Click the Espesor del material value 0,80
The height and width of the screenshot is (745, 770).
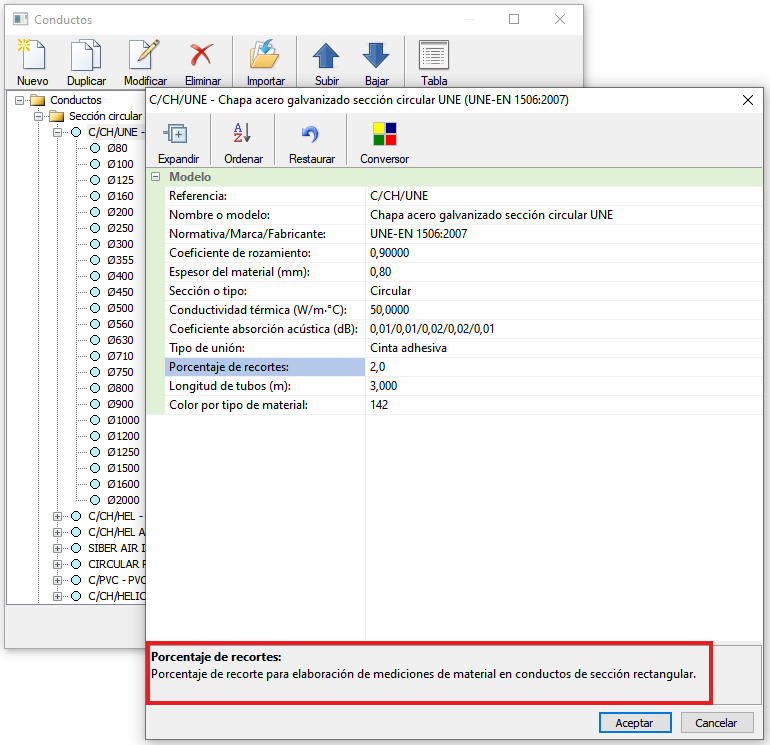coord(564,272)
